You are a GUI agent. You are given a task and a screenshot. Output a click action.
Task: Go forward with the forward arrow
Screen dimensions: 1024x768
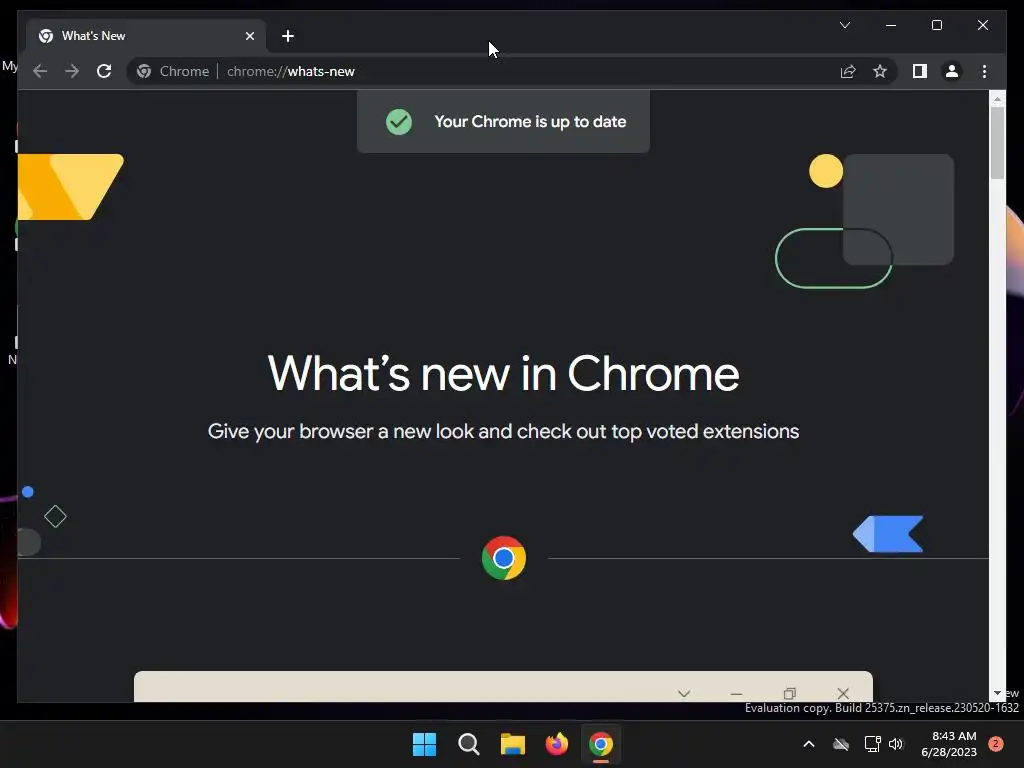point(72,71)
